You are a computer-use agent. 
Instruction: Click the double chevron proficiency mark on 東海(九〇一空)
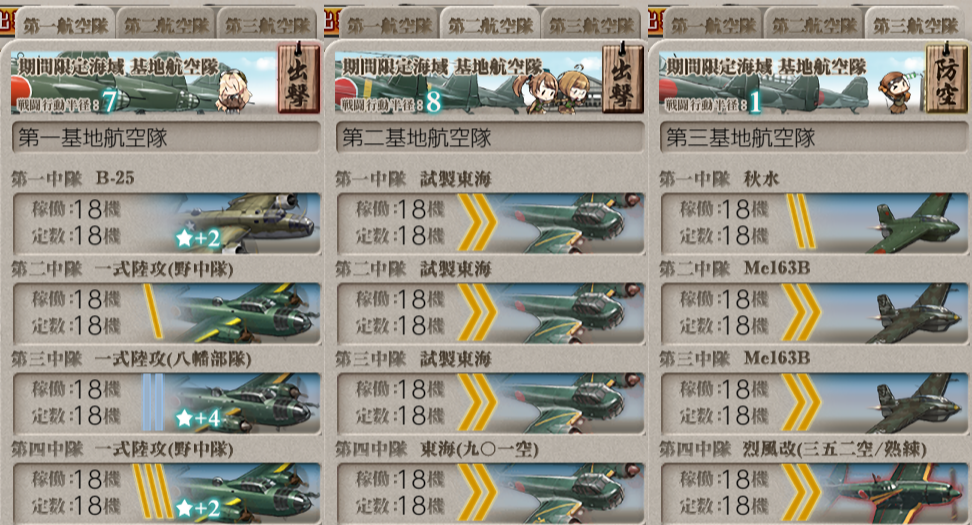click(478, 493)
